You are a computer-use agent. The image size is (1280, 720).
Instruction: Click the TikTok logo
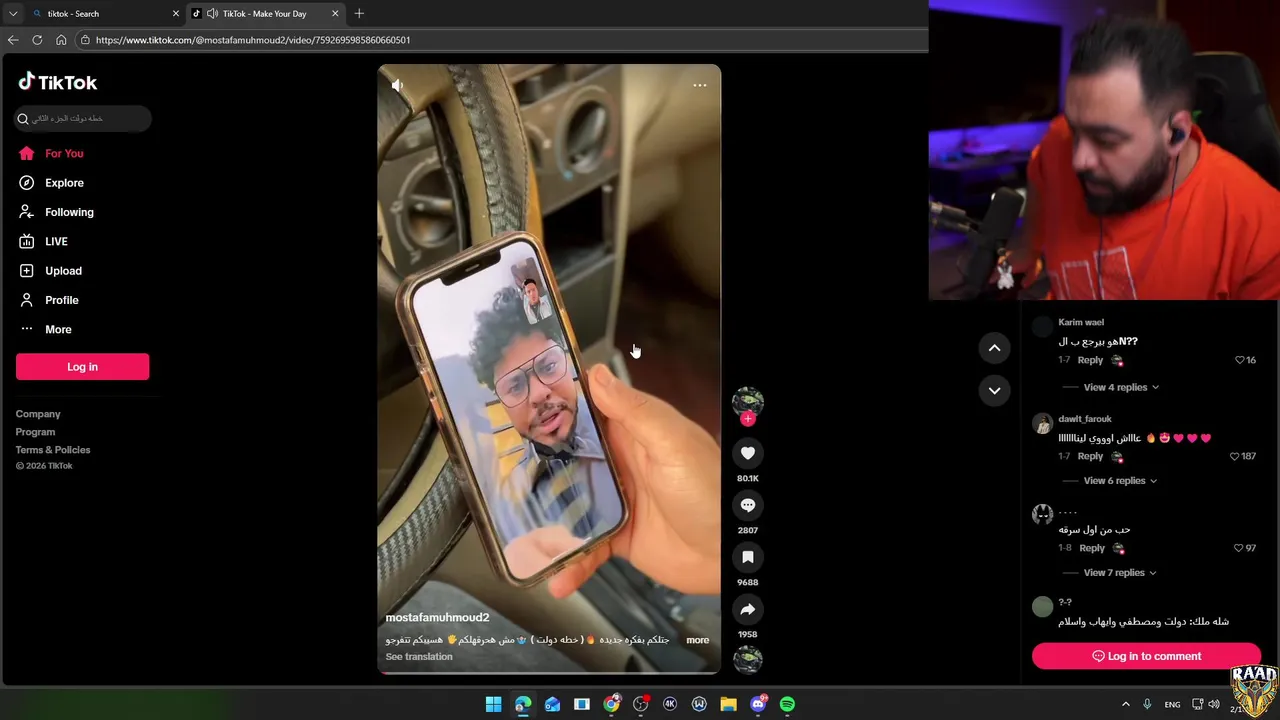point(57,82)
